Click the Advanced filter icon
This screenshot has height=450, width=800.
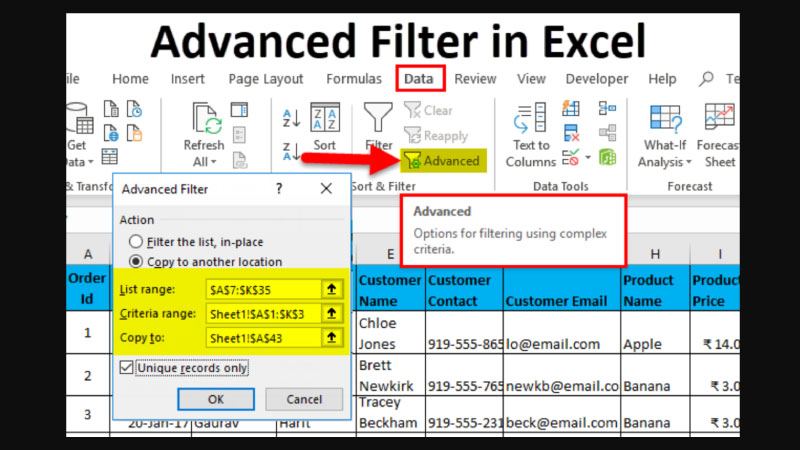[411, 160]
